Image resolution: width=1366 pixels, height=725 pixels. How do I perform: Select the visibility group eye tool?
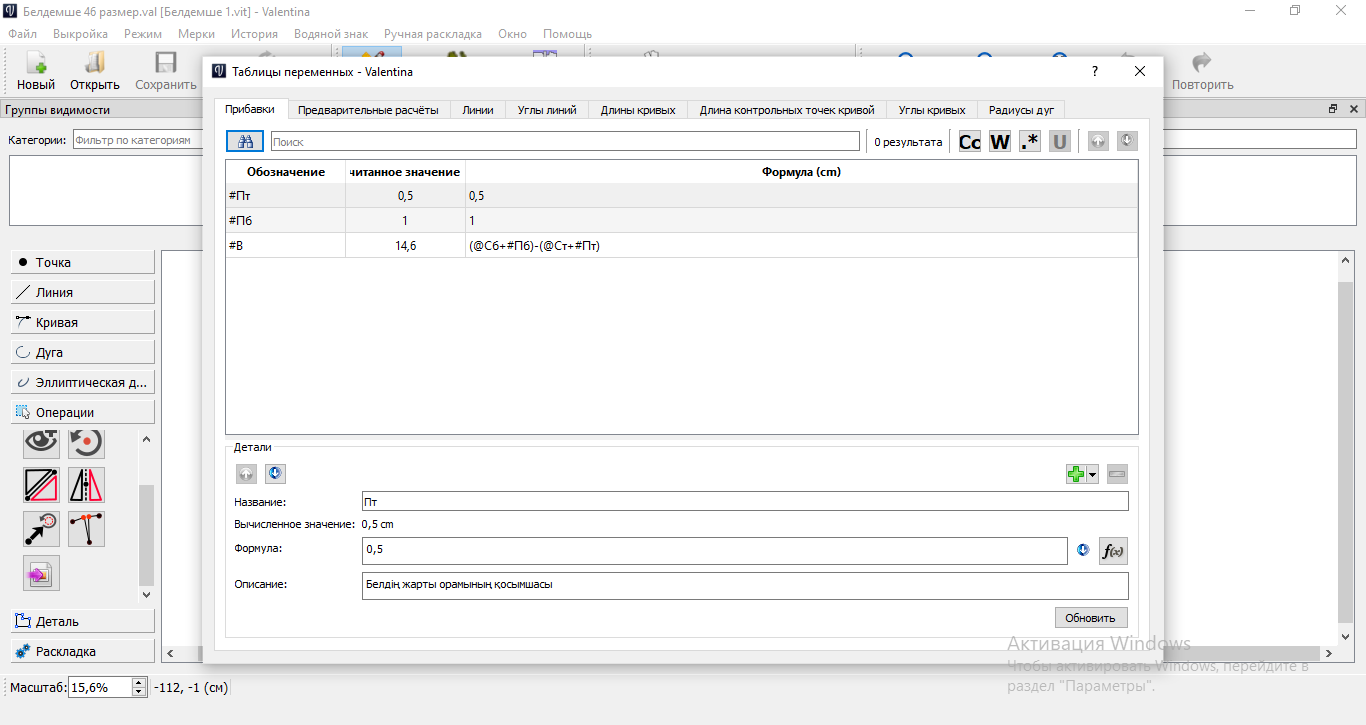point(42,442)
